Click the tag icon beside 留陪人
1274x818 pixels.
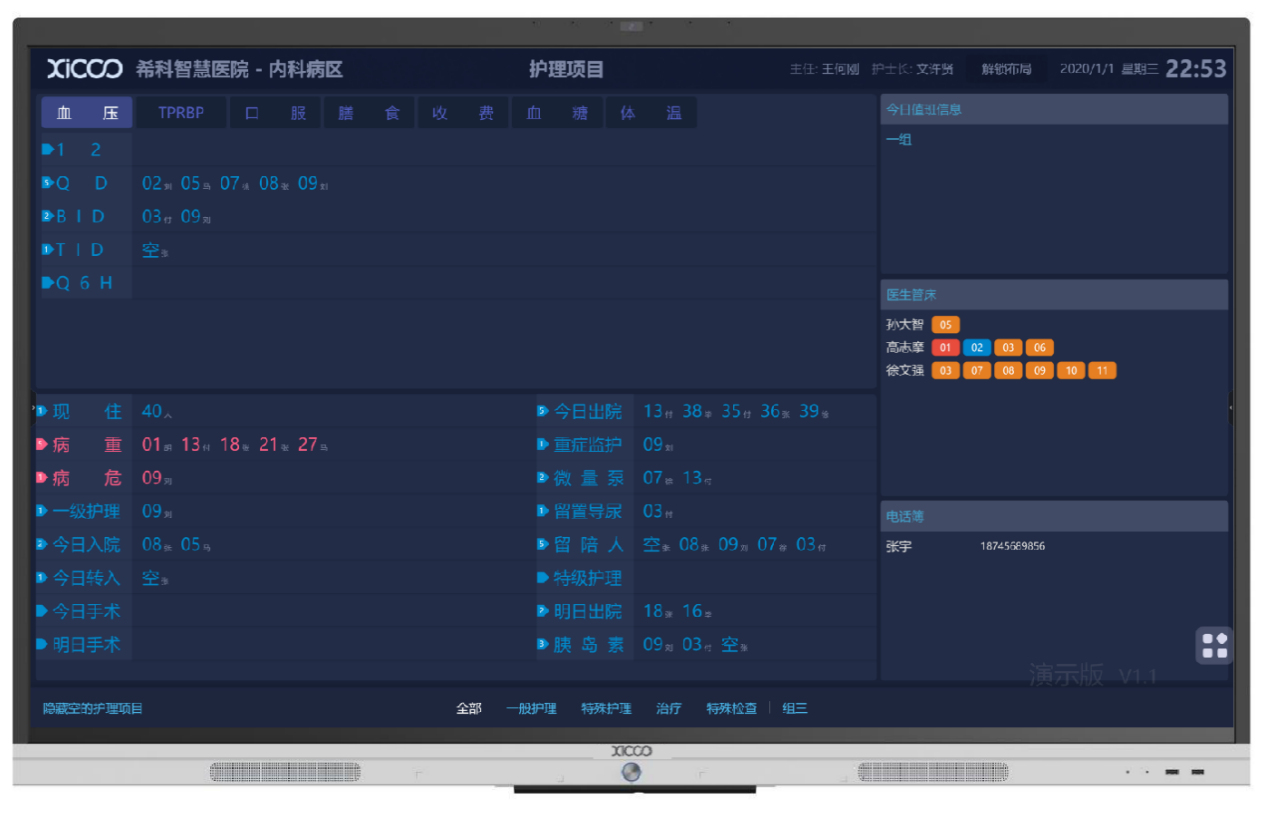coord(543,545)
